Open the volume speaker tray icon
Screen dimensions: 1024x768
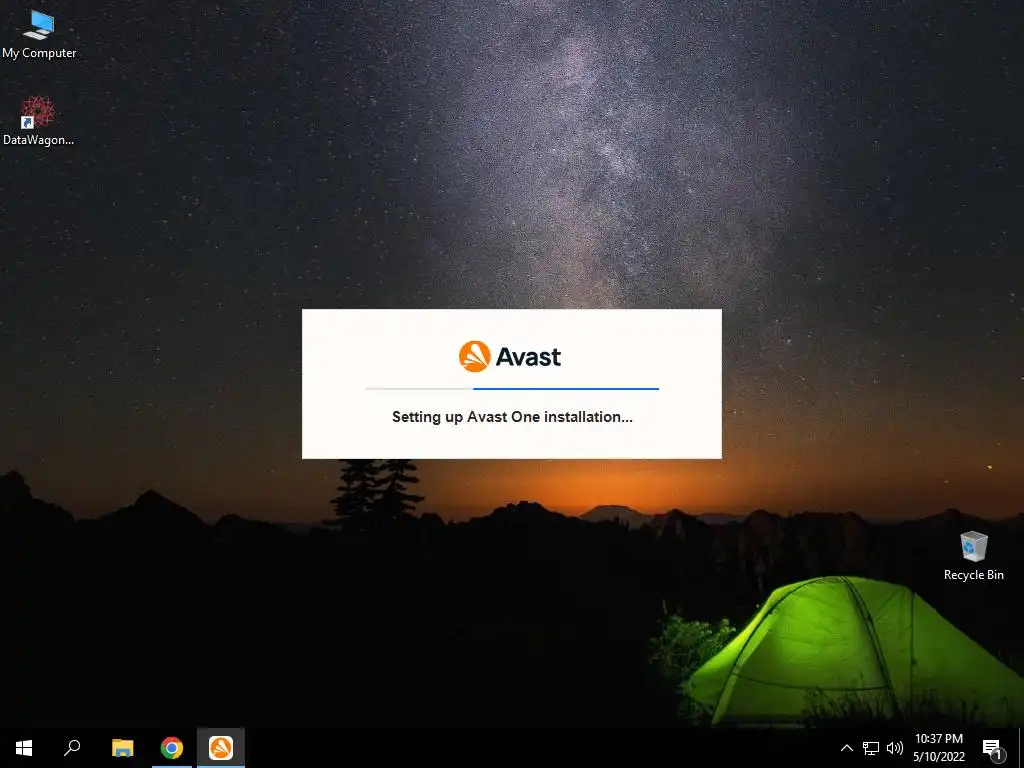(x=895, y=748)
